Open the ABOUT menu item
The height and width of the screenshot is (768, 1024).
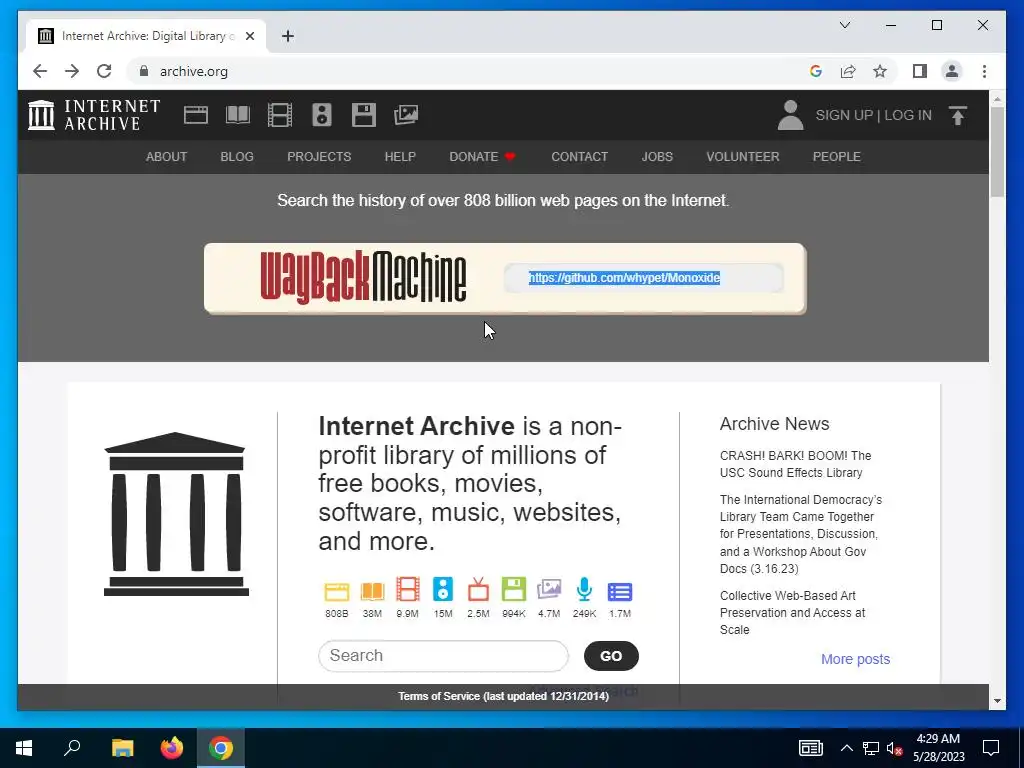click(166, 157)
